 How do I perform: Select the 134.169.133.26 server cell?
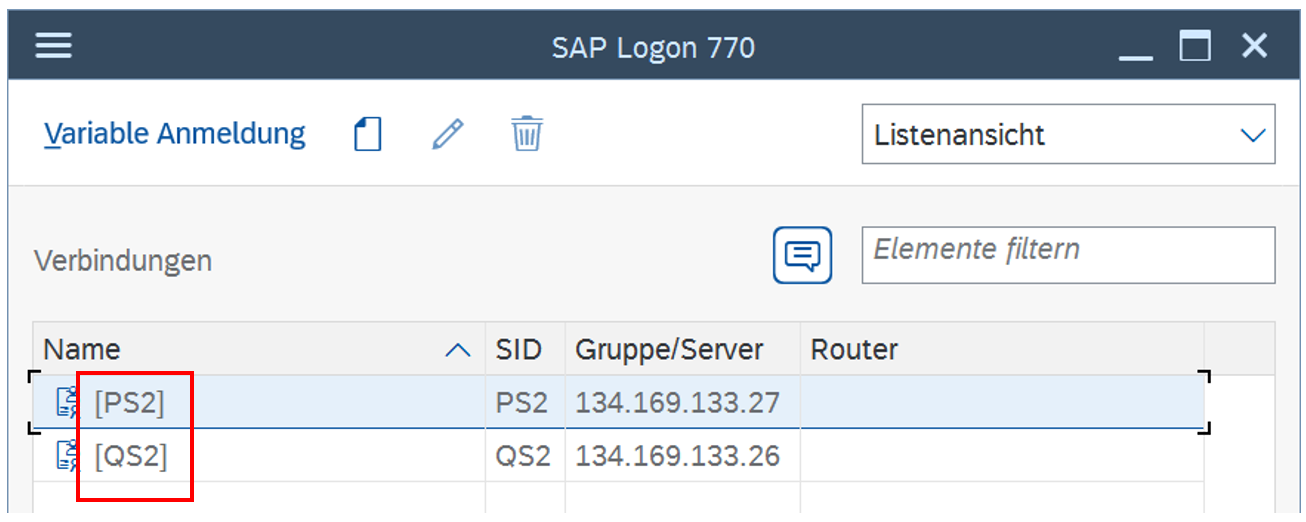(677, 456)
